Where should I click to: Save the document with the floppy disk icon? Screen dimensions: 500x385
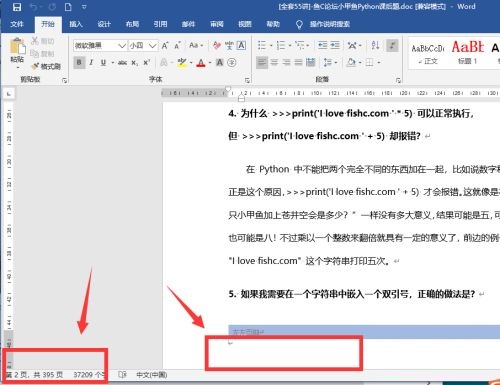pos(17,7)
